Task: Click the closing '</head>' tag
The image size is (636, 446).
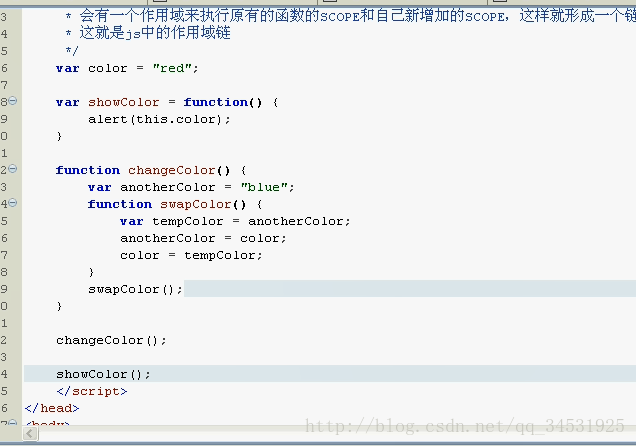Action: pyautogui.click(x=52, y=409)
